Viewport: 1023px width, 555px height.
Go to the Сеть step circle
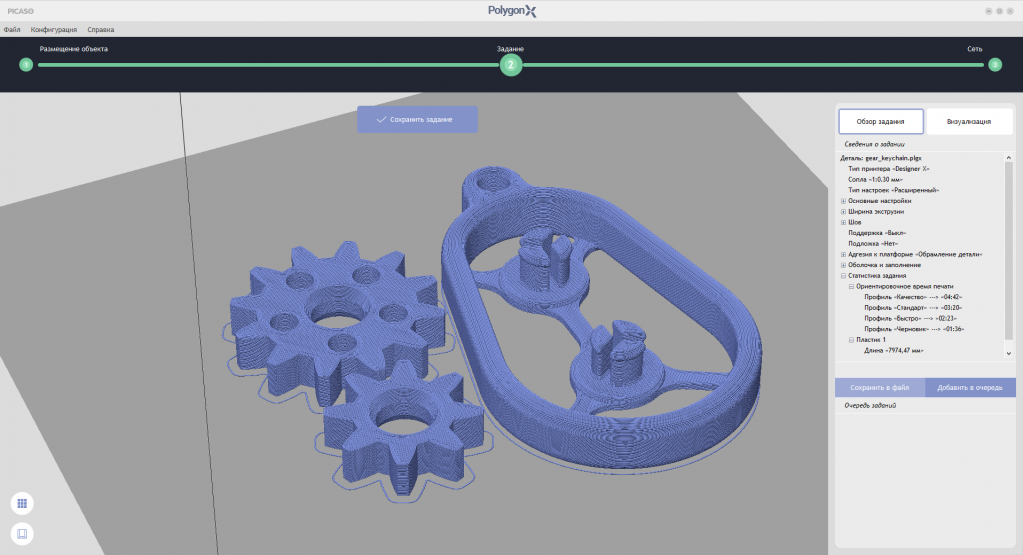coord(995,65)
